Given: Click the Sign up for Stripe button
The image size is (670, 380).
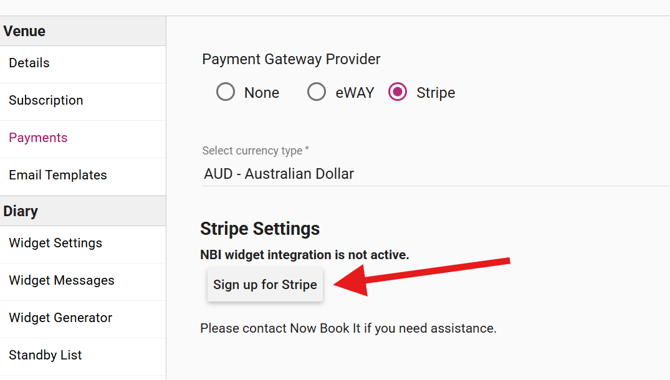Looking at the screenshot, I should 265,285.
